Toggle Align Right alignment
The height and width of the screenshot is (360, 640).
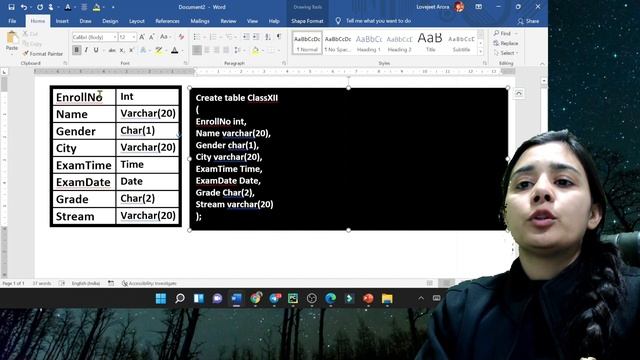pyautogui.click(x=216, y=50)
